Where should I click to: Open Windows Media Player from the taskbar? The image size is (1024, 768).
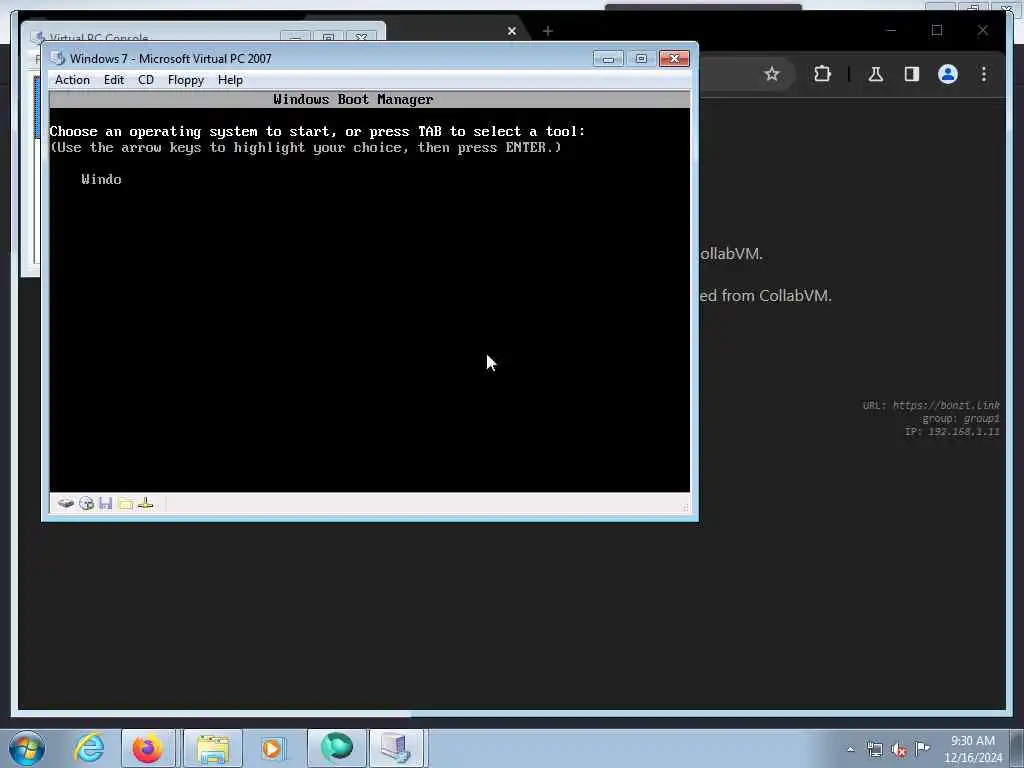(x=273, y=748)
